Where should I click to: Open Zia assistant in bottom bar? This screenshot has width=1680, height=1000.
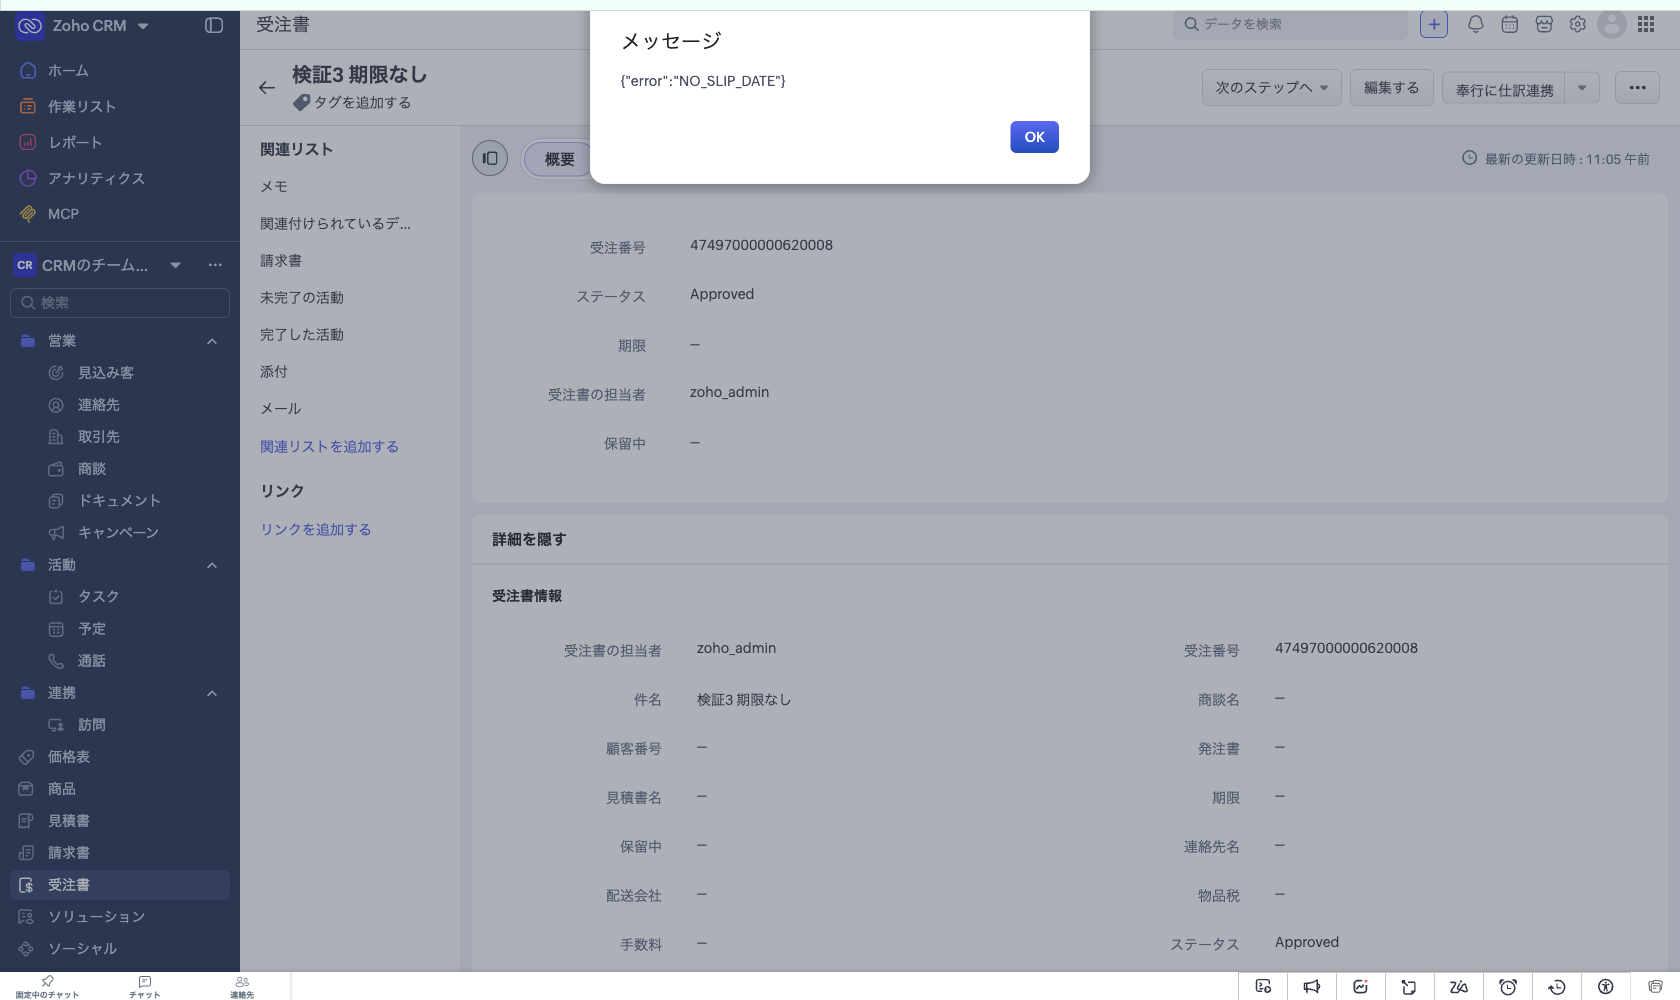pos(1459,987)
